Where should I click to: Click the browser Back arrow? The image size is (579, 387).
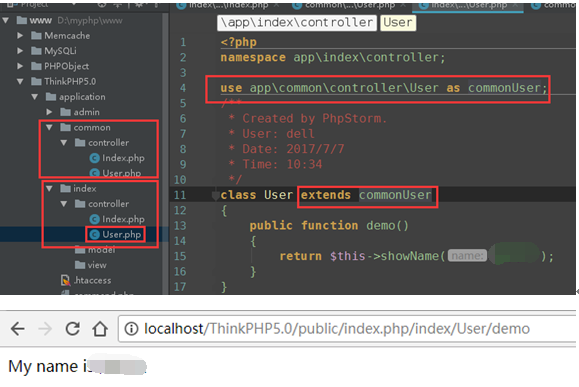tap(18, 329)
